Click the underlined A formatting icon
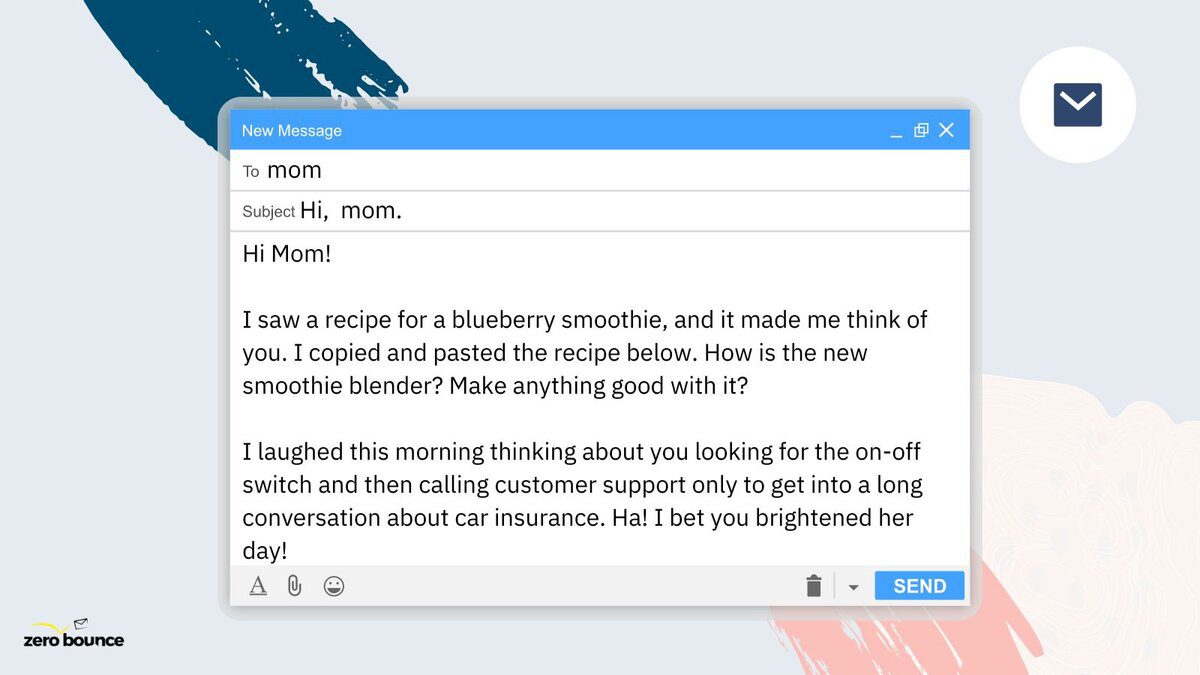The width and height of the screenshot is (1200, 675). click(x=258, y=586)
